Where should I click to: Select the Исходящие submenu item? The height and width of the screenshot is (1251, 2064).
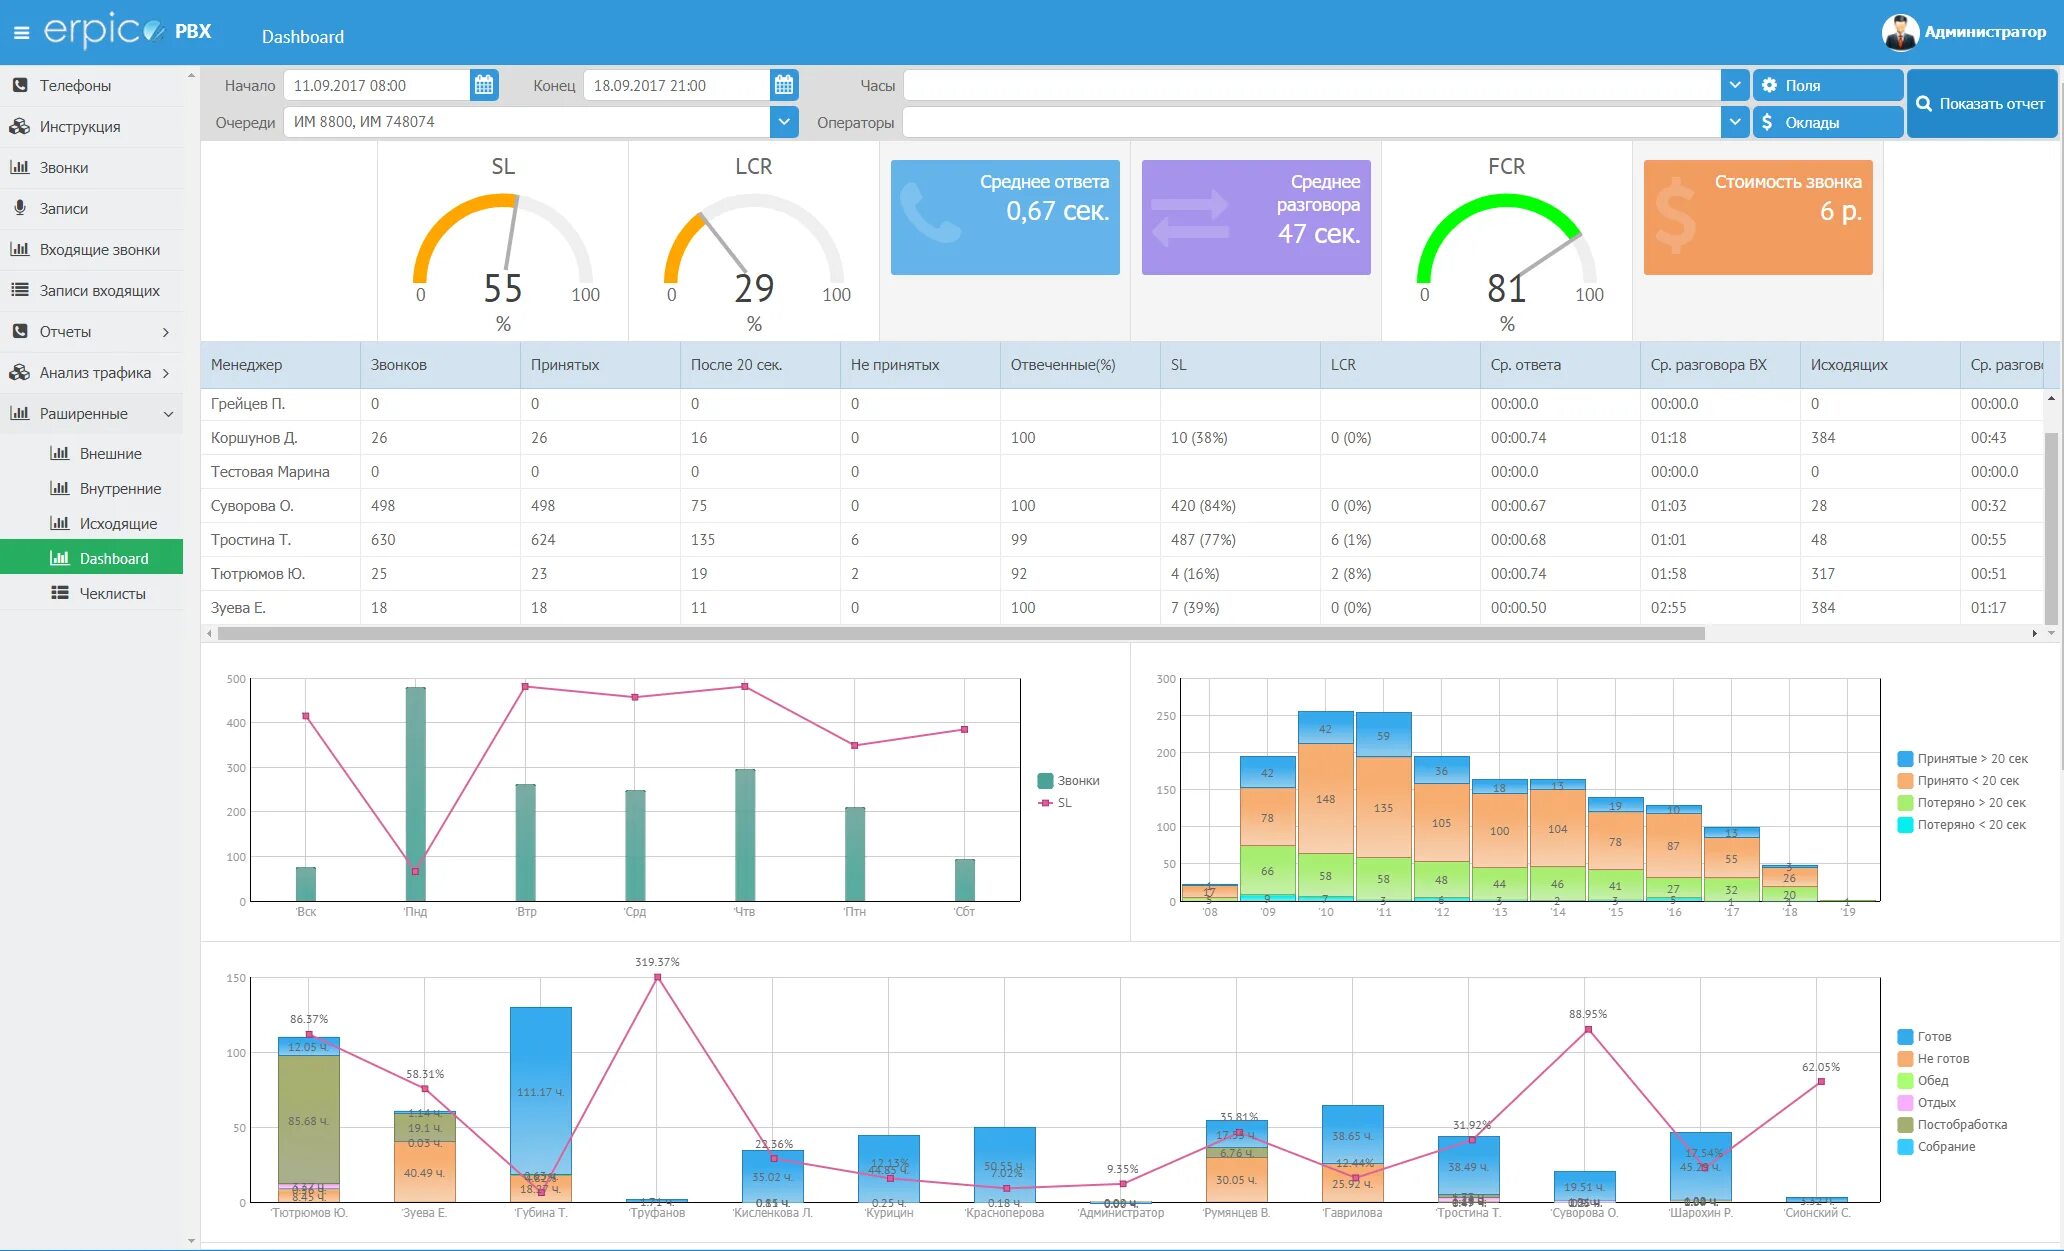click(118, 523)
